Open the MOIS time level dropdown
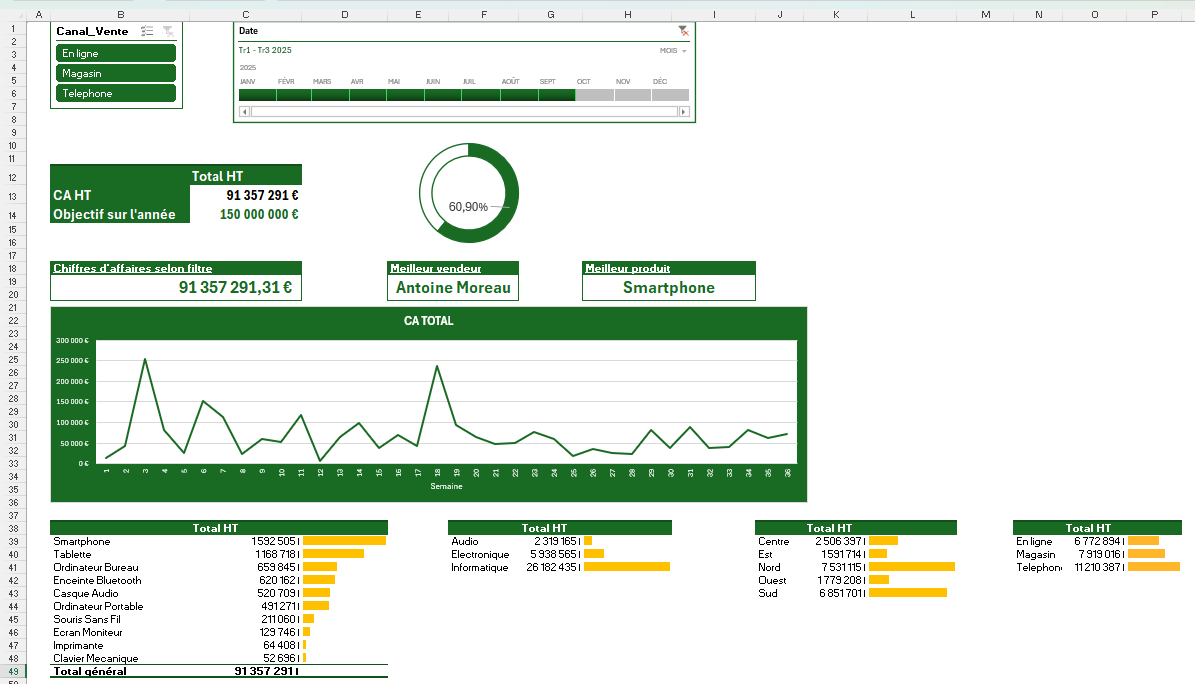The height and width of the screenshot is (684, 1195). [x=673, y=50]
